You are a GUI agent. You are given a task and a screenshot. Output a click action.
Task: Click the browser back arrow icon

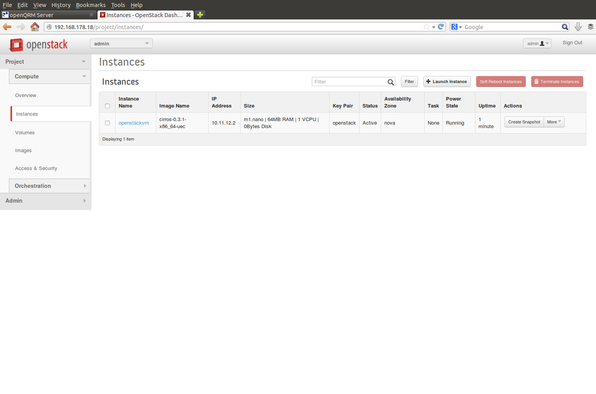(x=7, y=27)
